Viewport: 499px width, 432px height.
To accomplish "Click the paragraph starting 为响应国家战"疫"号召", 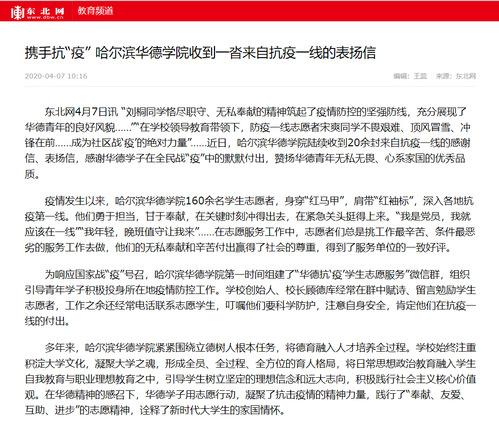I will click(250, 298).
